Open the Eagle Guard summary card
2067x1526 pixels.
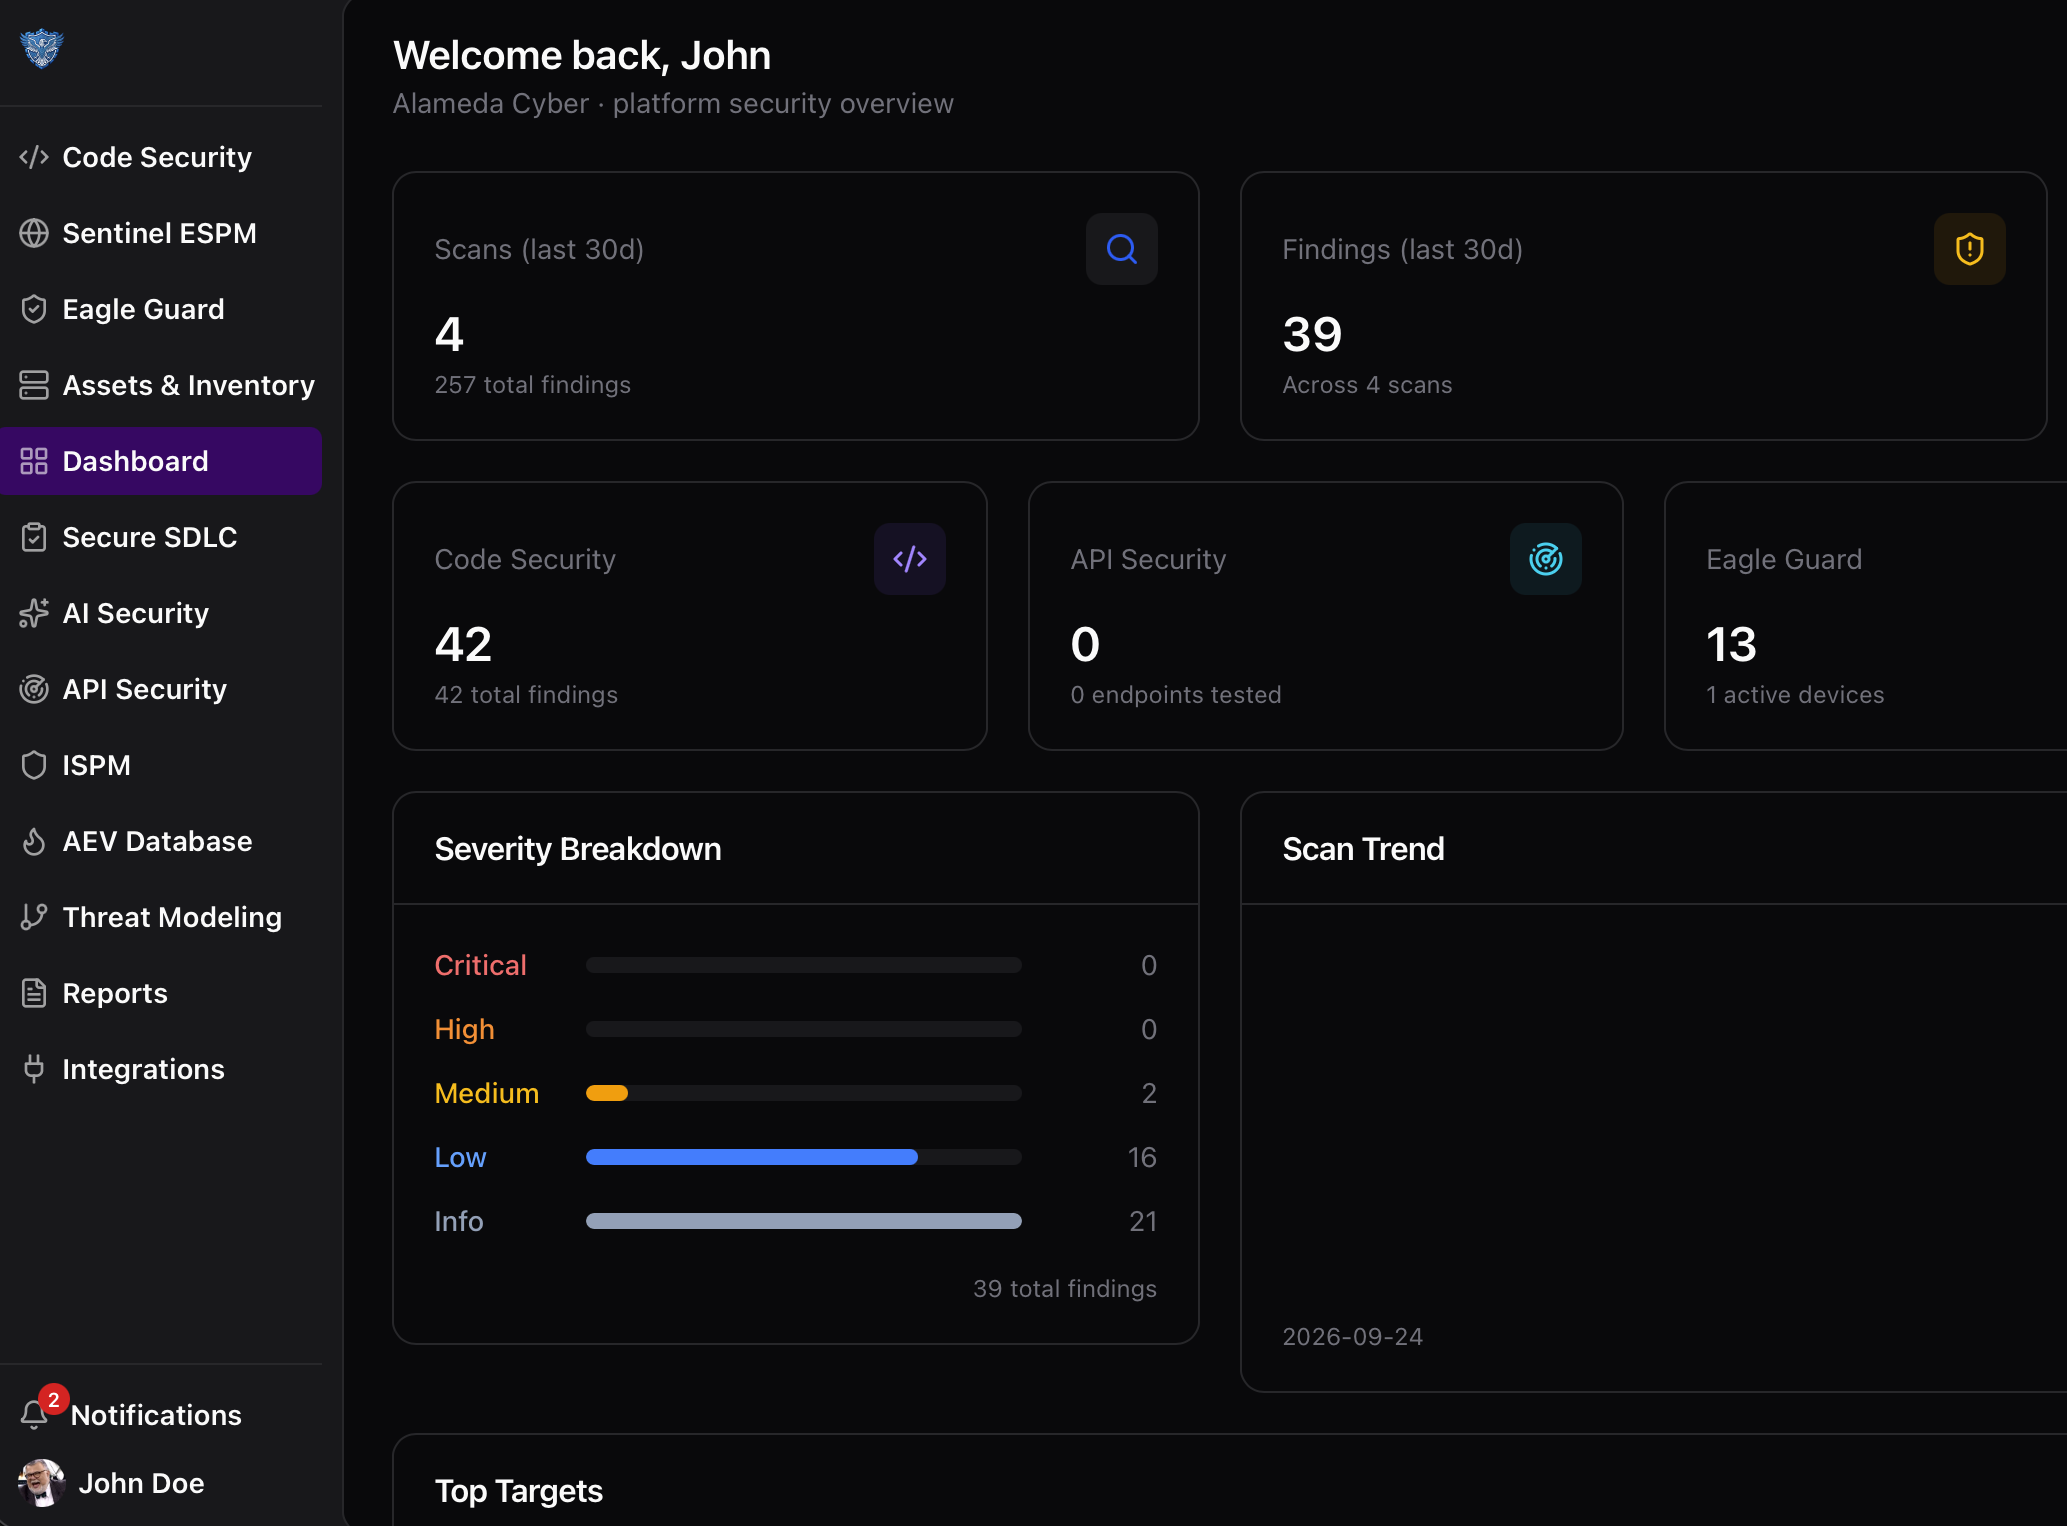click(1866, 616)
